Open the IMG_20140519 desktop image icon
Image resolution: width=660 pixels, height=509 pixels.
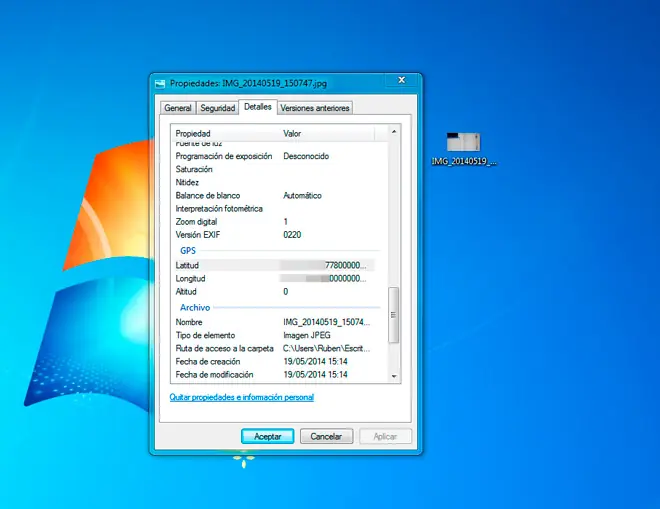pyautogui.click(x=463, y=149)
